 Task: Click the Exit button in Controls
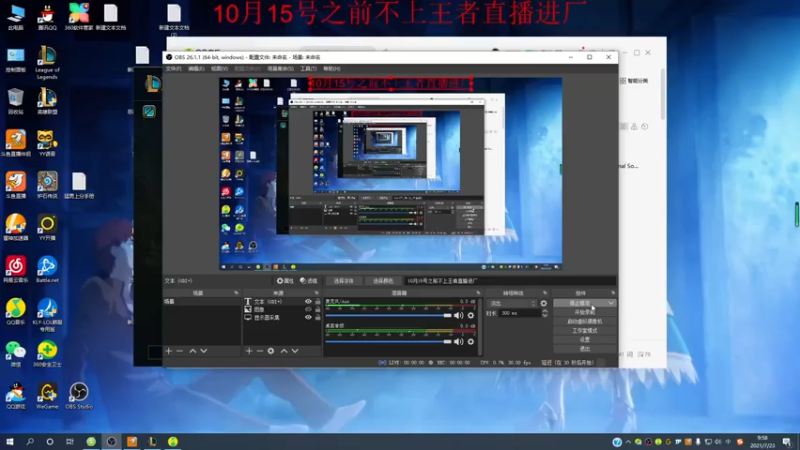coord(585,349)
